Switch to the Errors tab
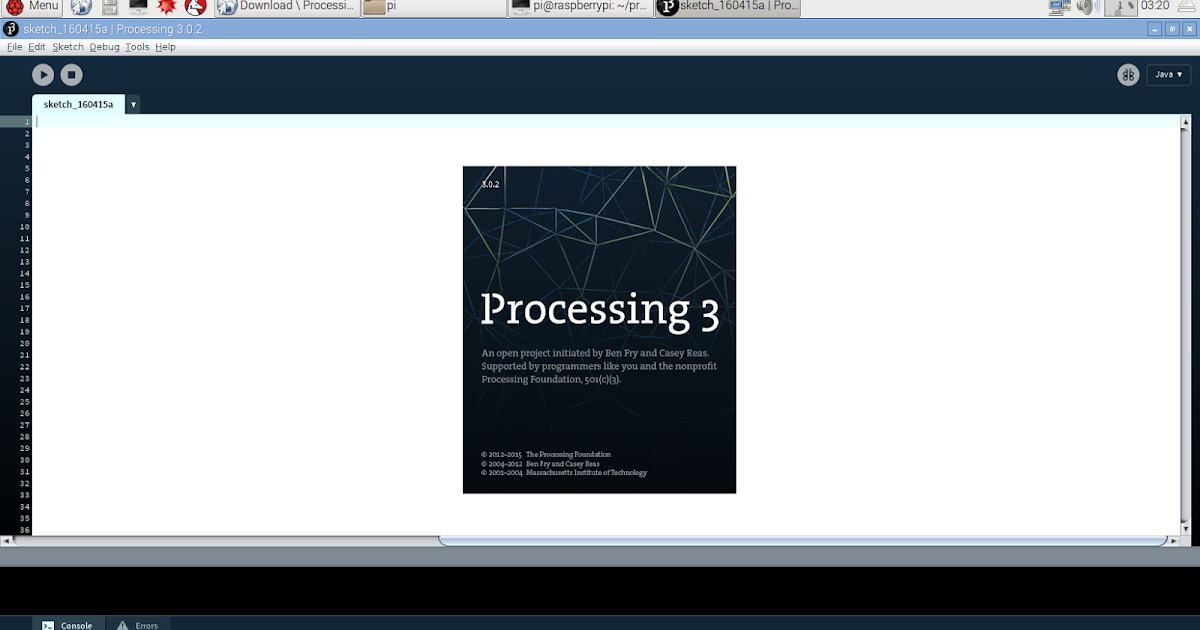Image resolution: width=1200 pixels, height=630 pixels. (x=138, y=624)
